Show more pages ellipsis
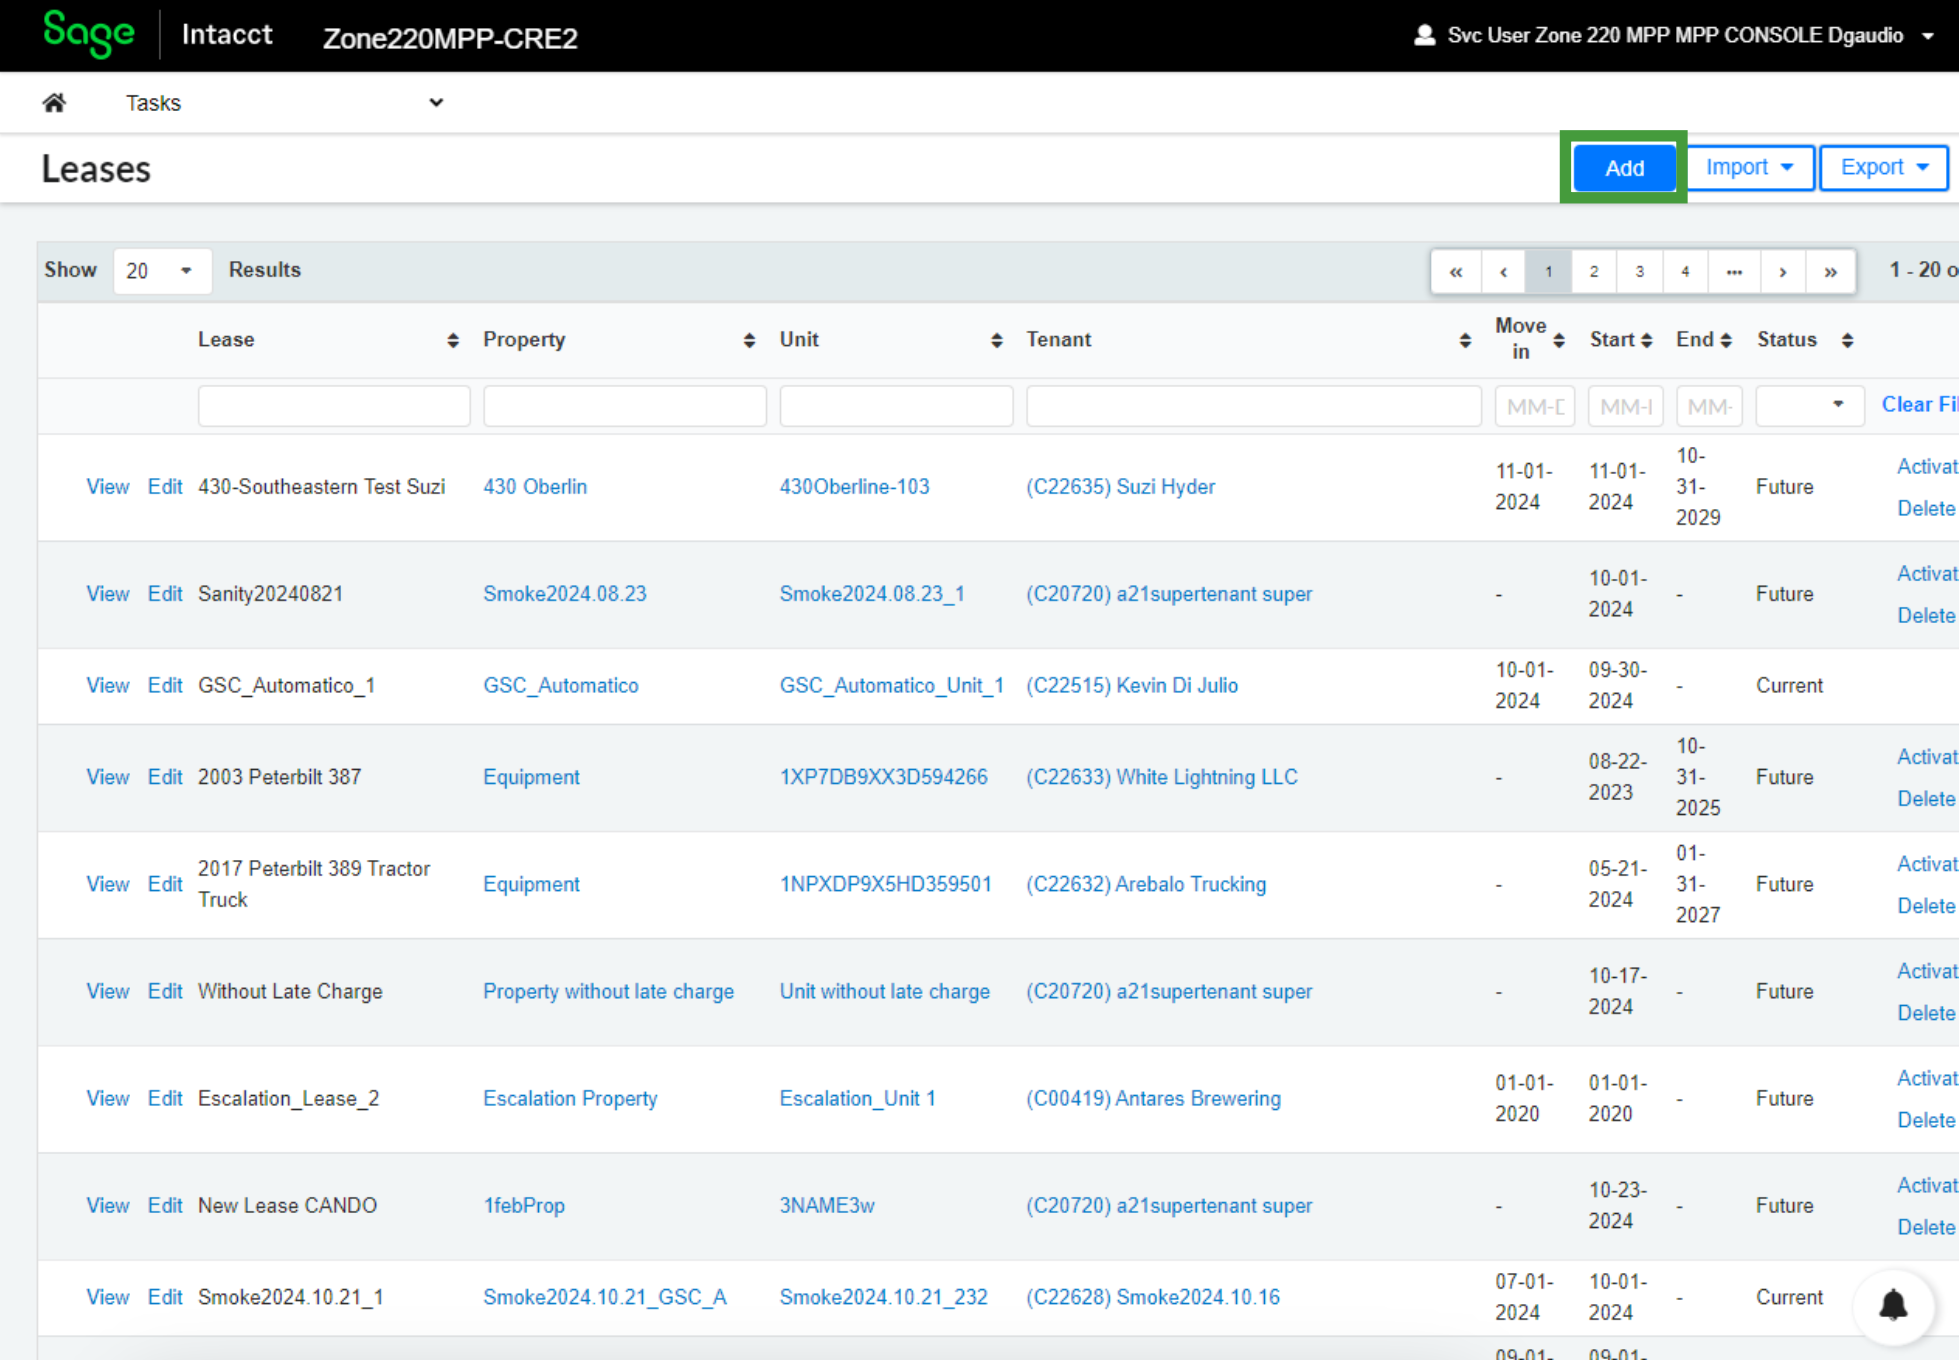 coord(1734,272)
